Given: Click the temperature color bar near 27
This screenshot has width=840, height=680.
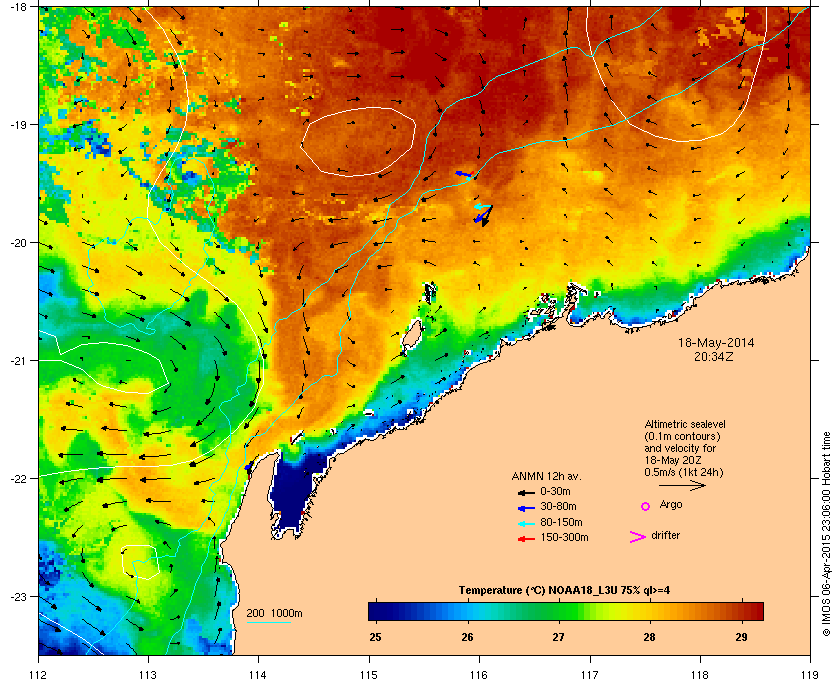Looking at the screenshot, I should point(559,611).
